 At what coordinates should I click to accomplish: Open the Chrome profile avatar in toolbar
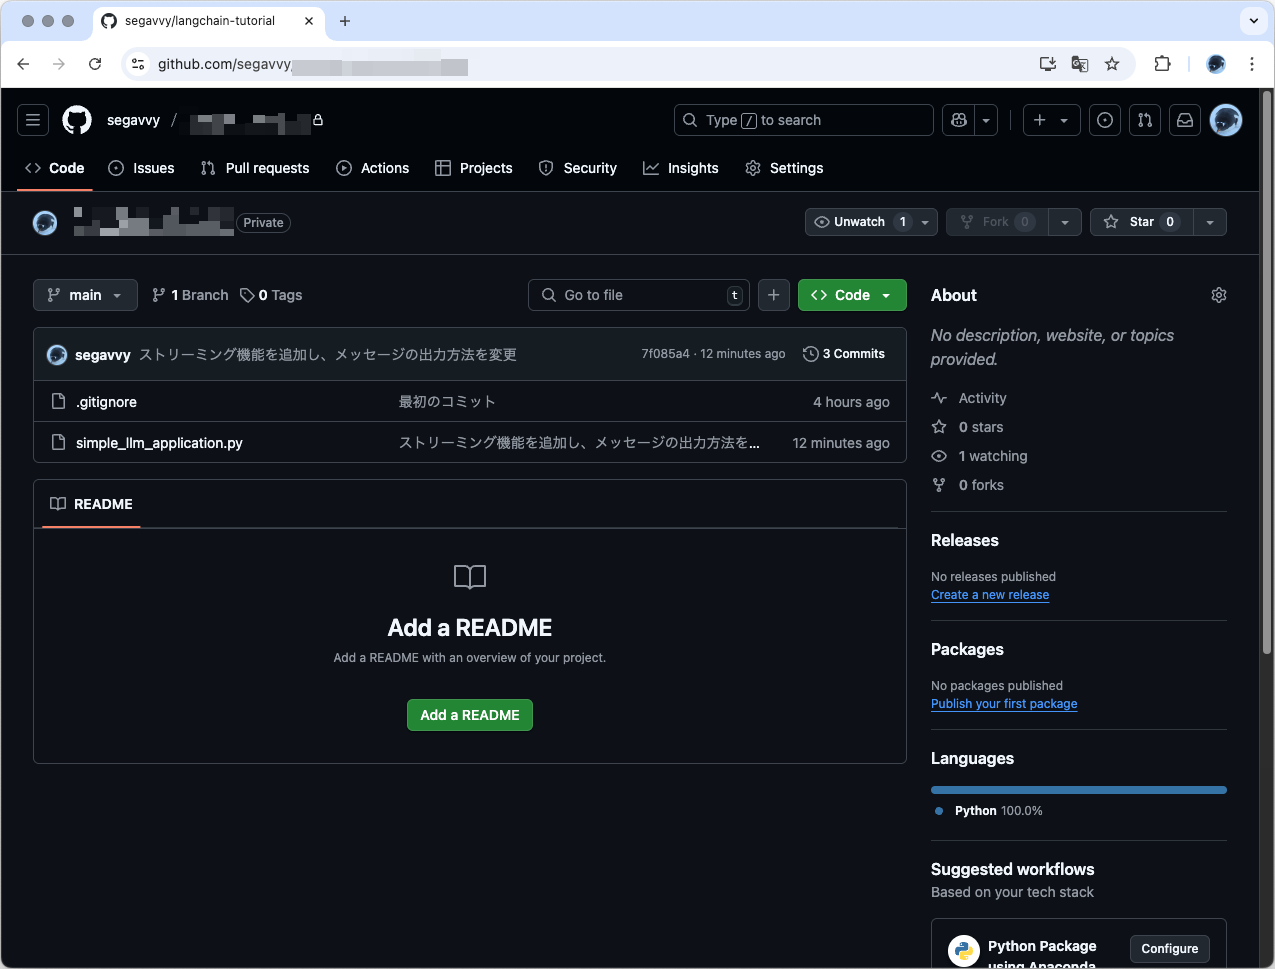(x=1216, y=64)
